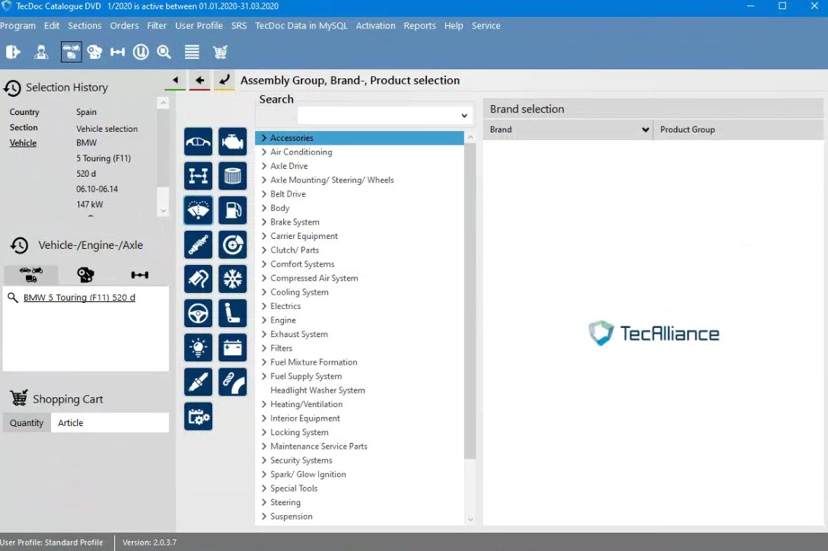Image resolution: width=828 pixels, height=551 pixels.
Task: Select the Spark/ Glow Ignition entry
Action: [308, 474]
